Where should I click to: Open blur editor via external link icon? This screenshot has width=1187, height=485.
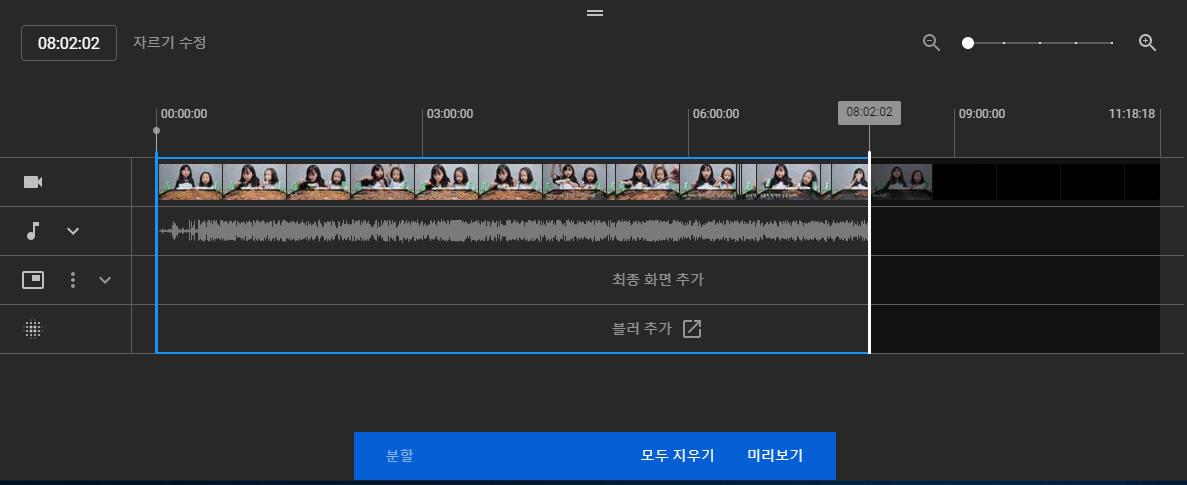pyautogui.click(x=692, y=329)
